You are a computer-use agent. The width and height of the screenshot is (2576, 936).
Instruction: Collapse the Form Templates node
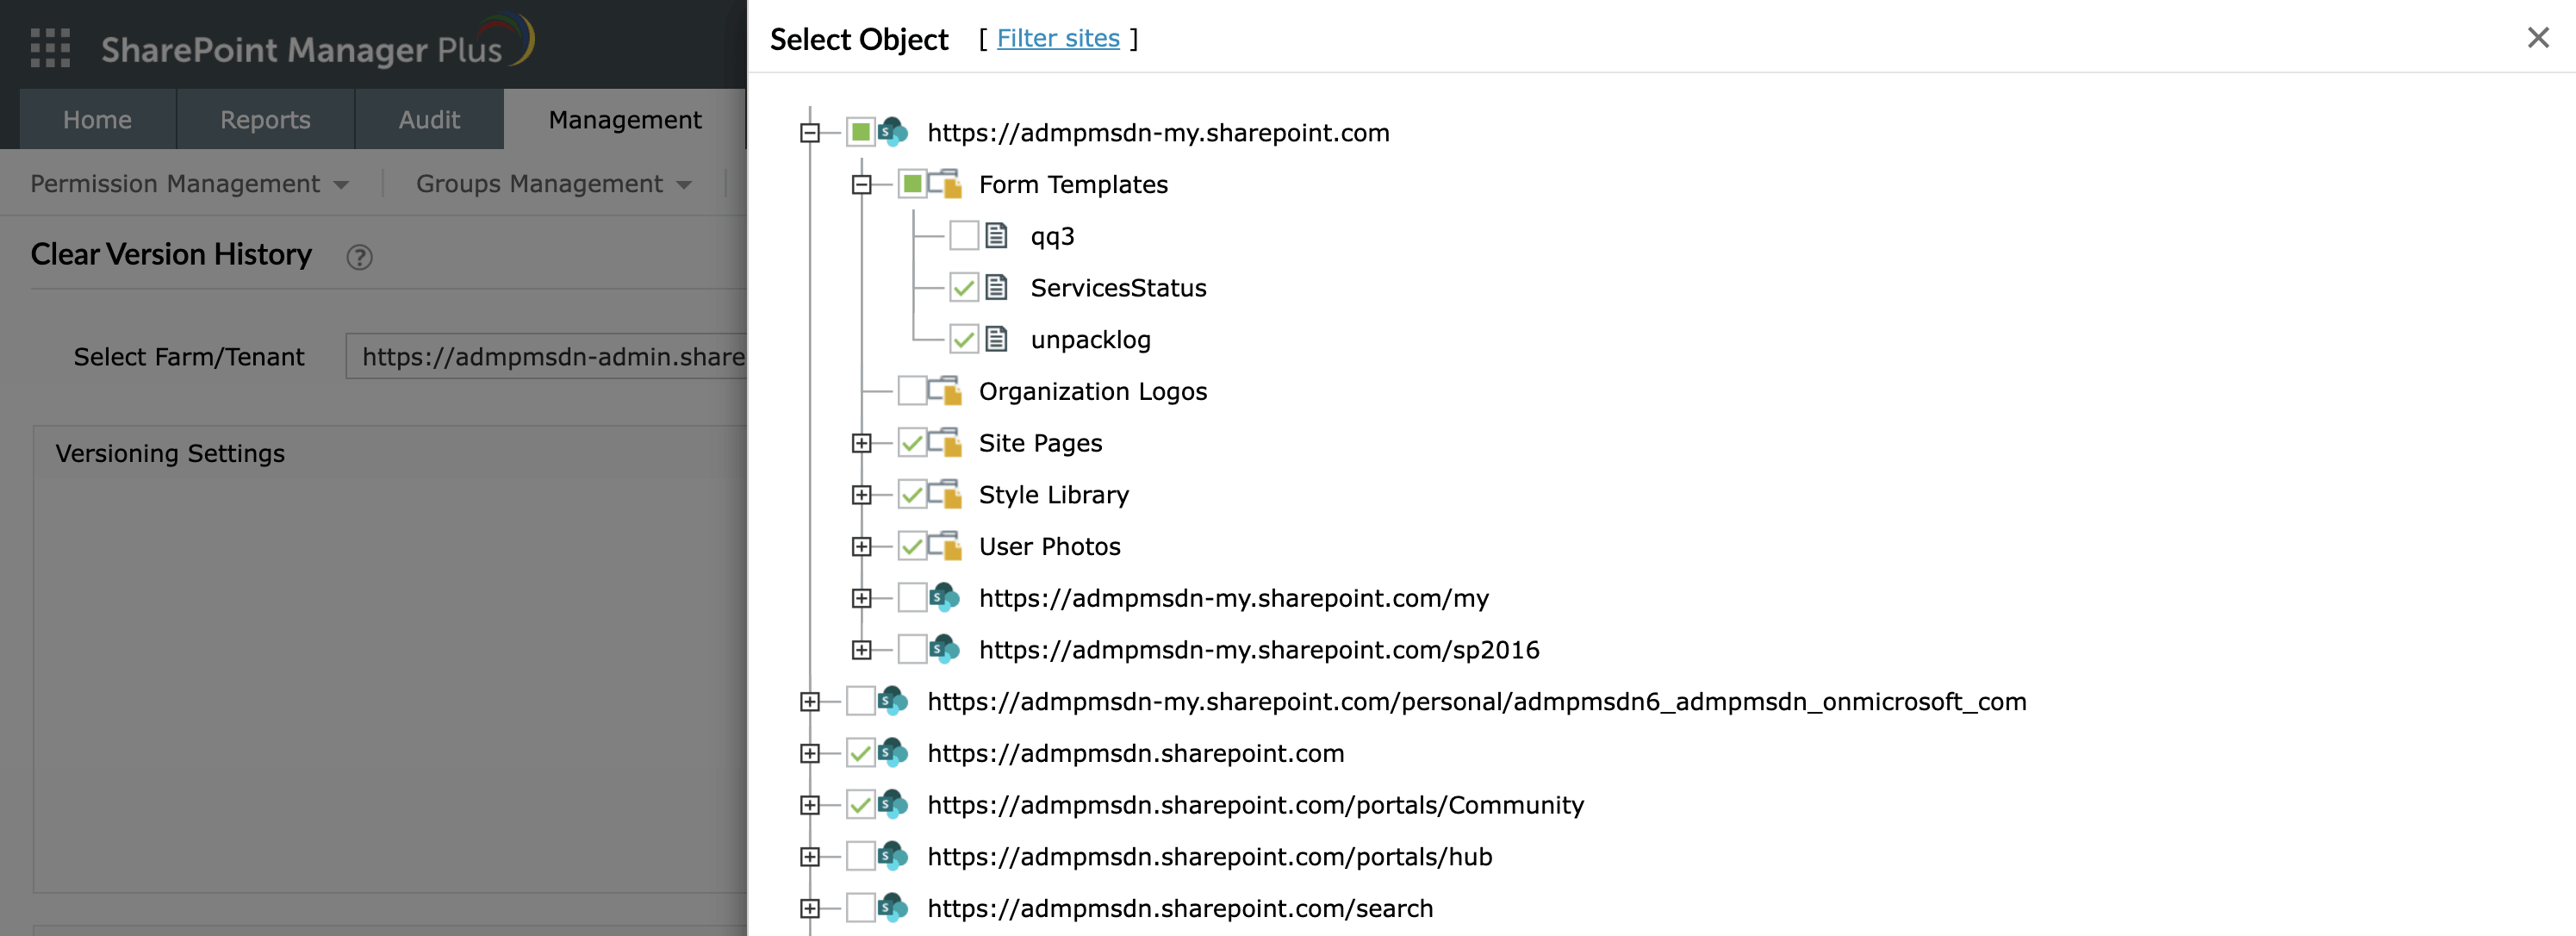861,184
